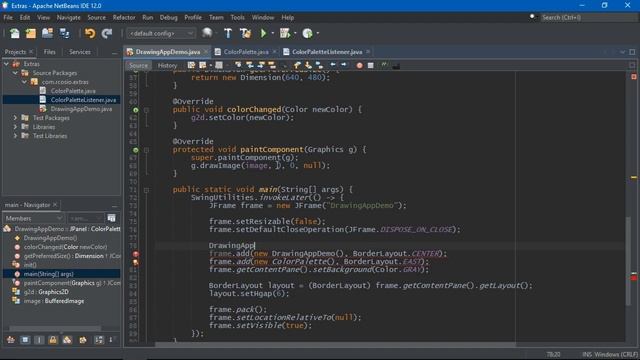
Task: Switch to the ColorPalette.java tab
Action: [246, 52]
